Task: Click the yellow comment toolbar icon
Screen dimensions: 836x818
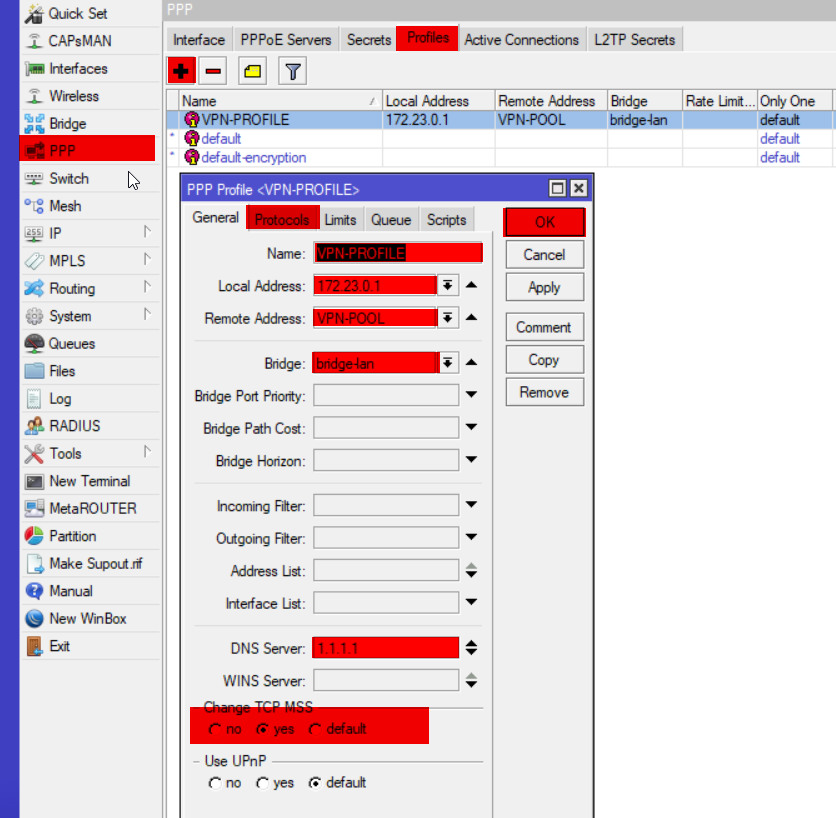Action: click(253, 71)
